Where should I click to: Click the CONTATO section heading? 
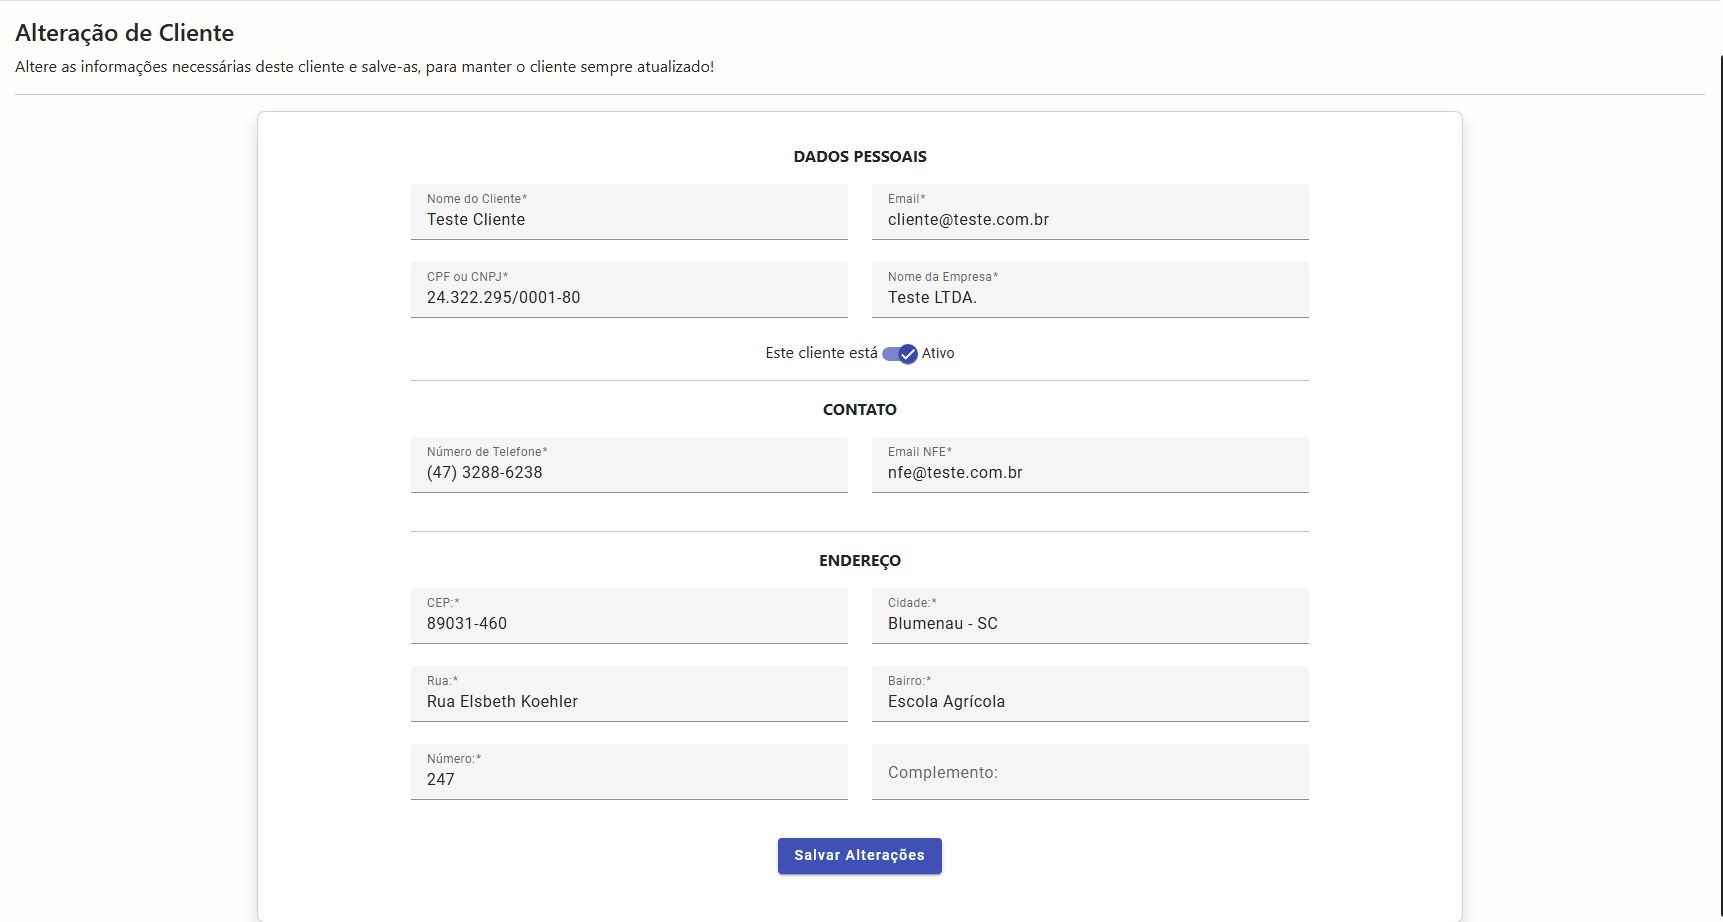pyautogui.click(x=860, y=410)
